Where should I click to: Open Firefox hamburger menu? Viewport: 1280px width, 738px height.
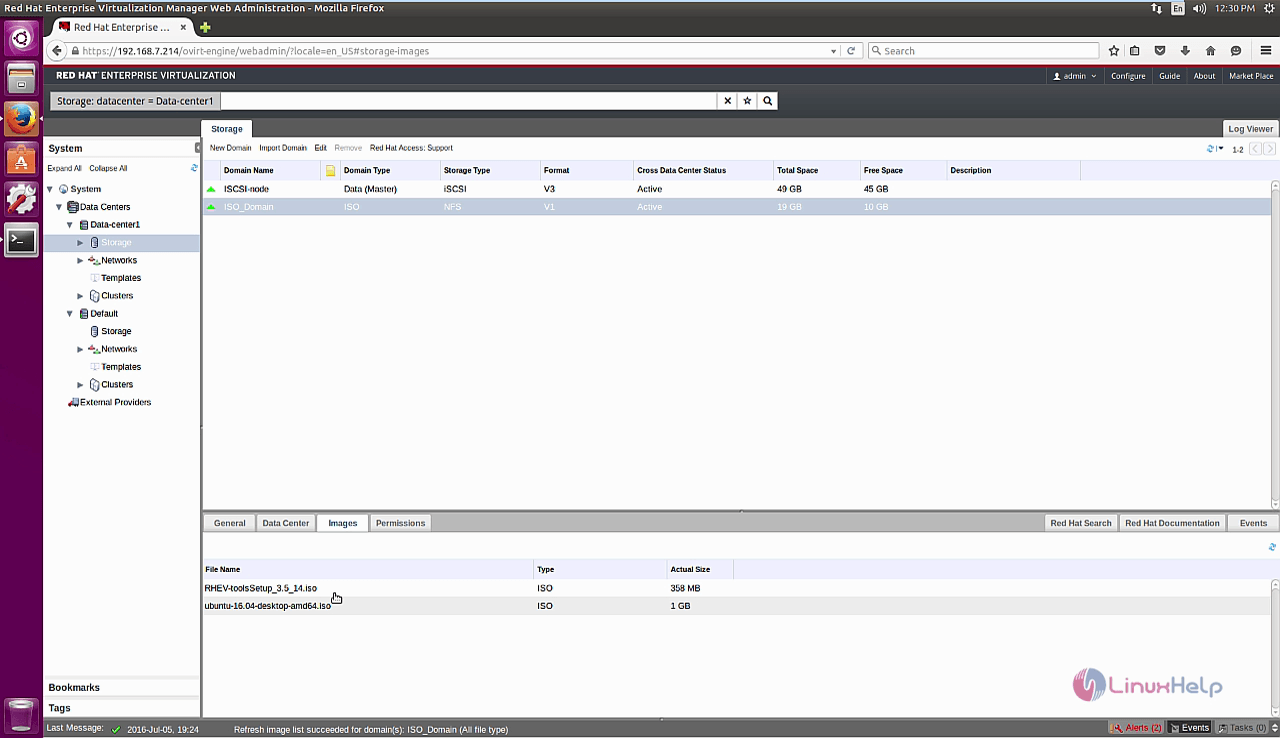coord(1264,51)
